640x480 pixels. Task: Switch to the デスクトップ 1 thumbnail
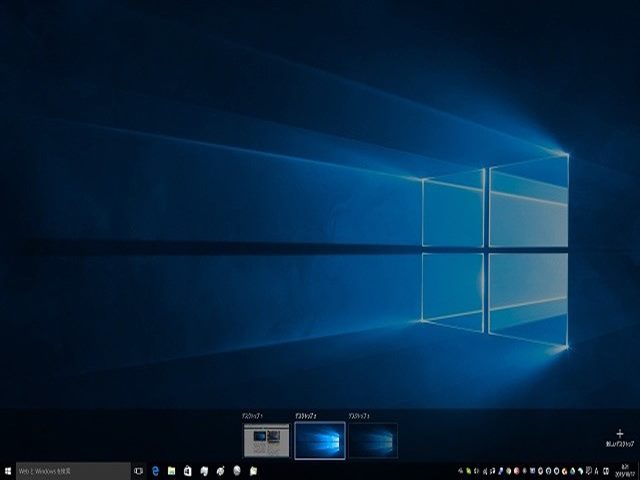click(x=267, y=440)
